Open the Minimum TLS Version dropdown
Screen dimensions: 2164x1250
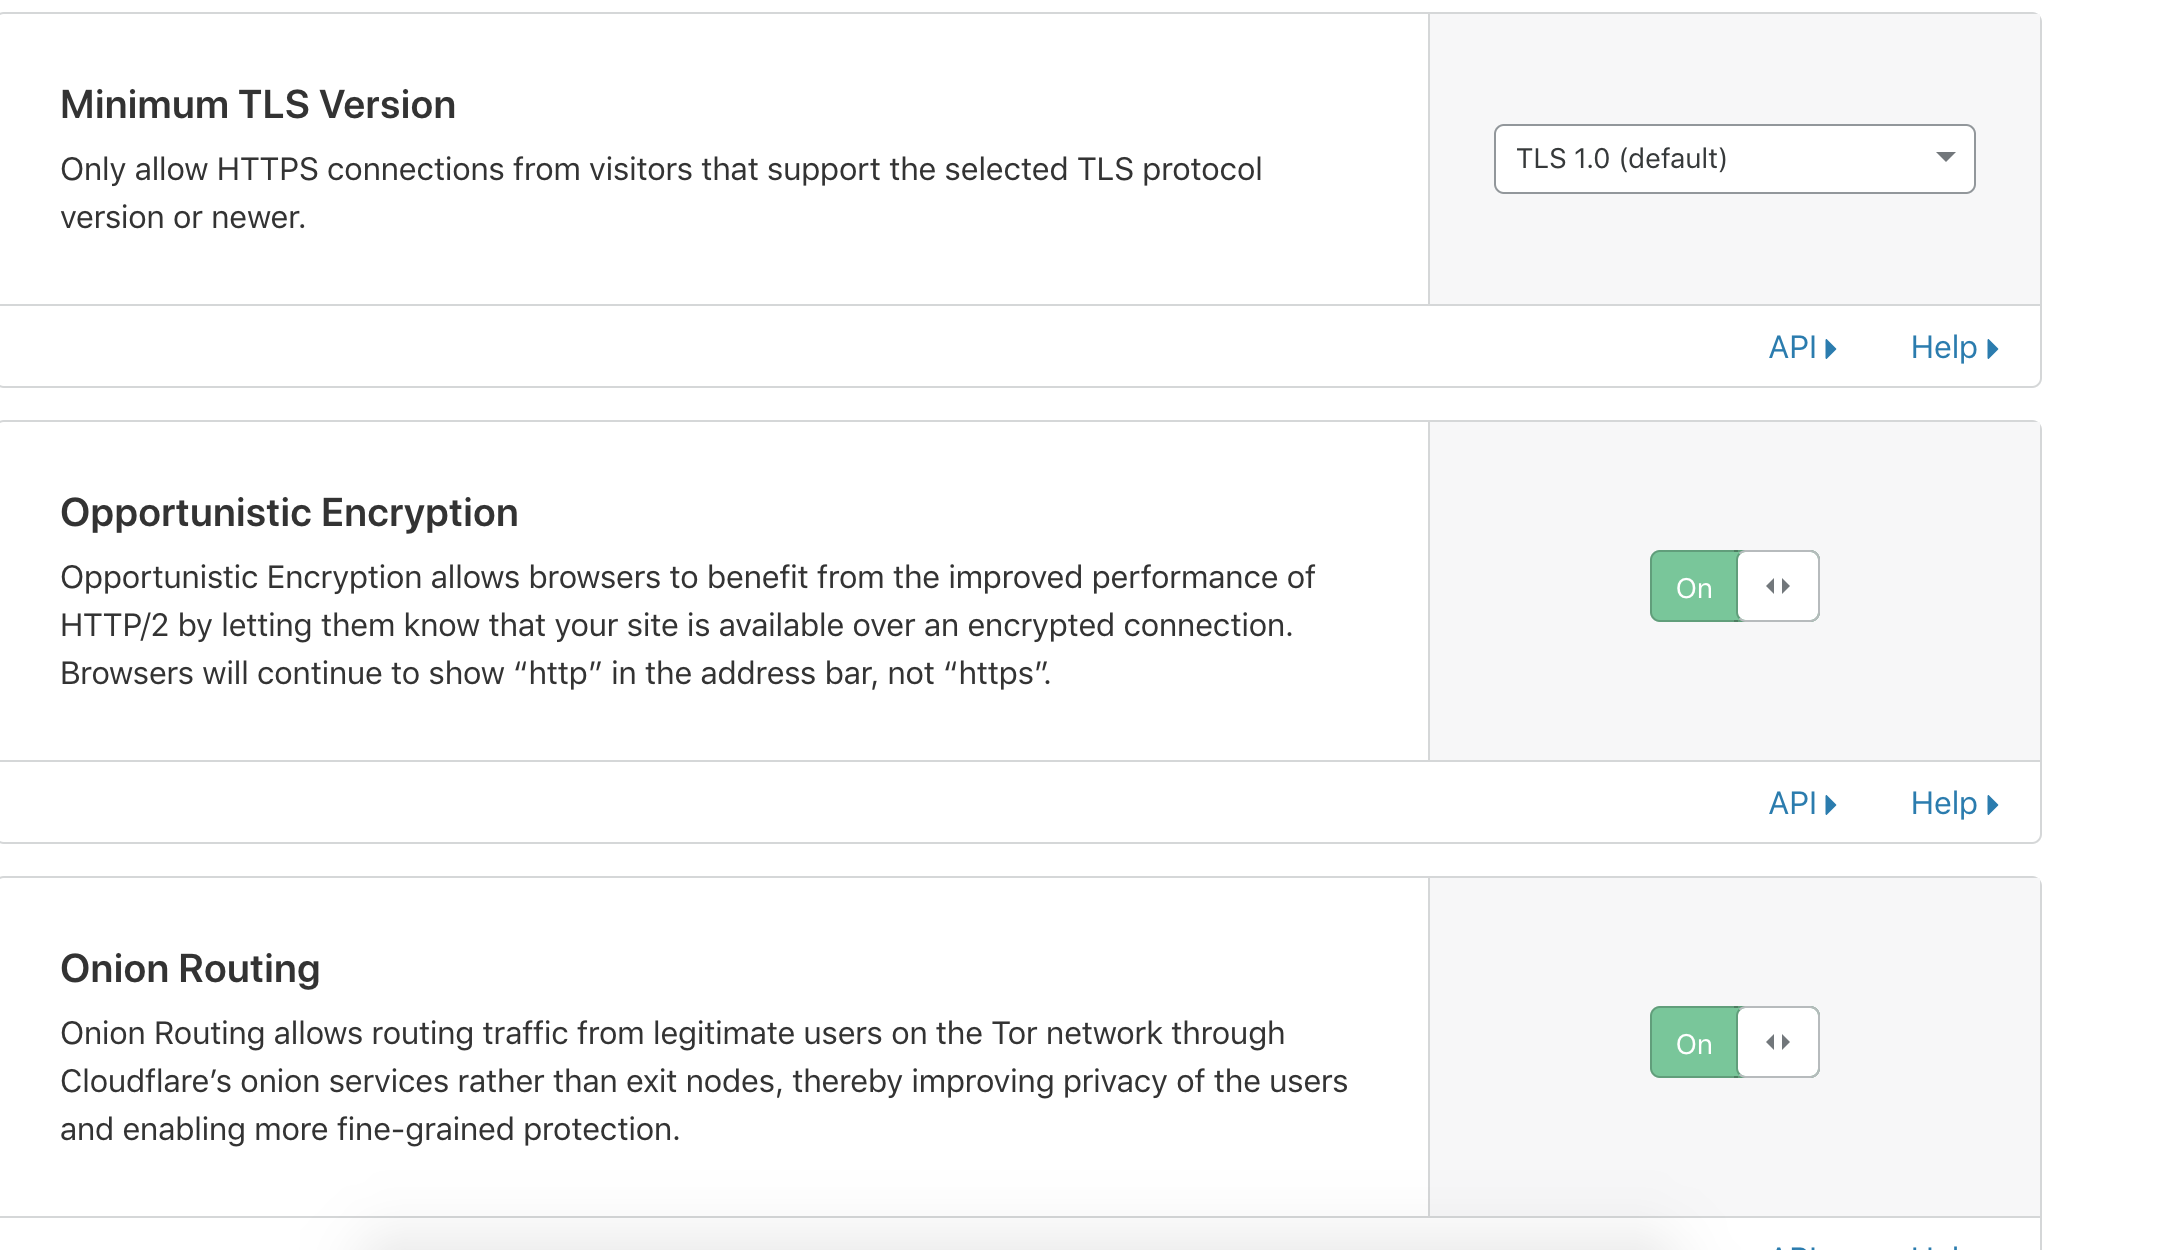[x=1733, y=159]
